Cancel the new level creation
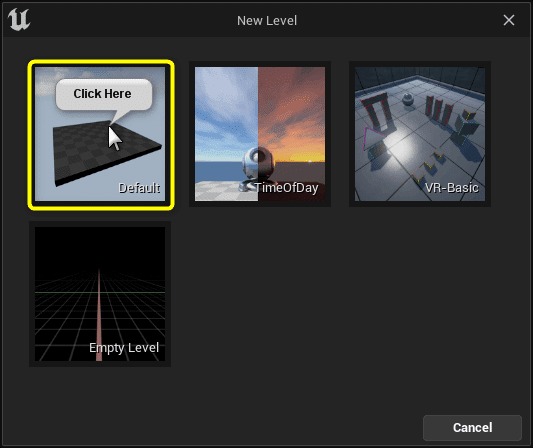 pos(472,428)
